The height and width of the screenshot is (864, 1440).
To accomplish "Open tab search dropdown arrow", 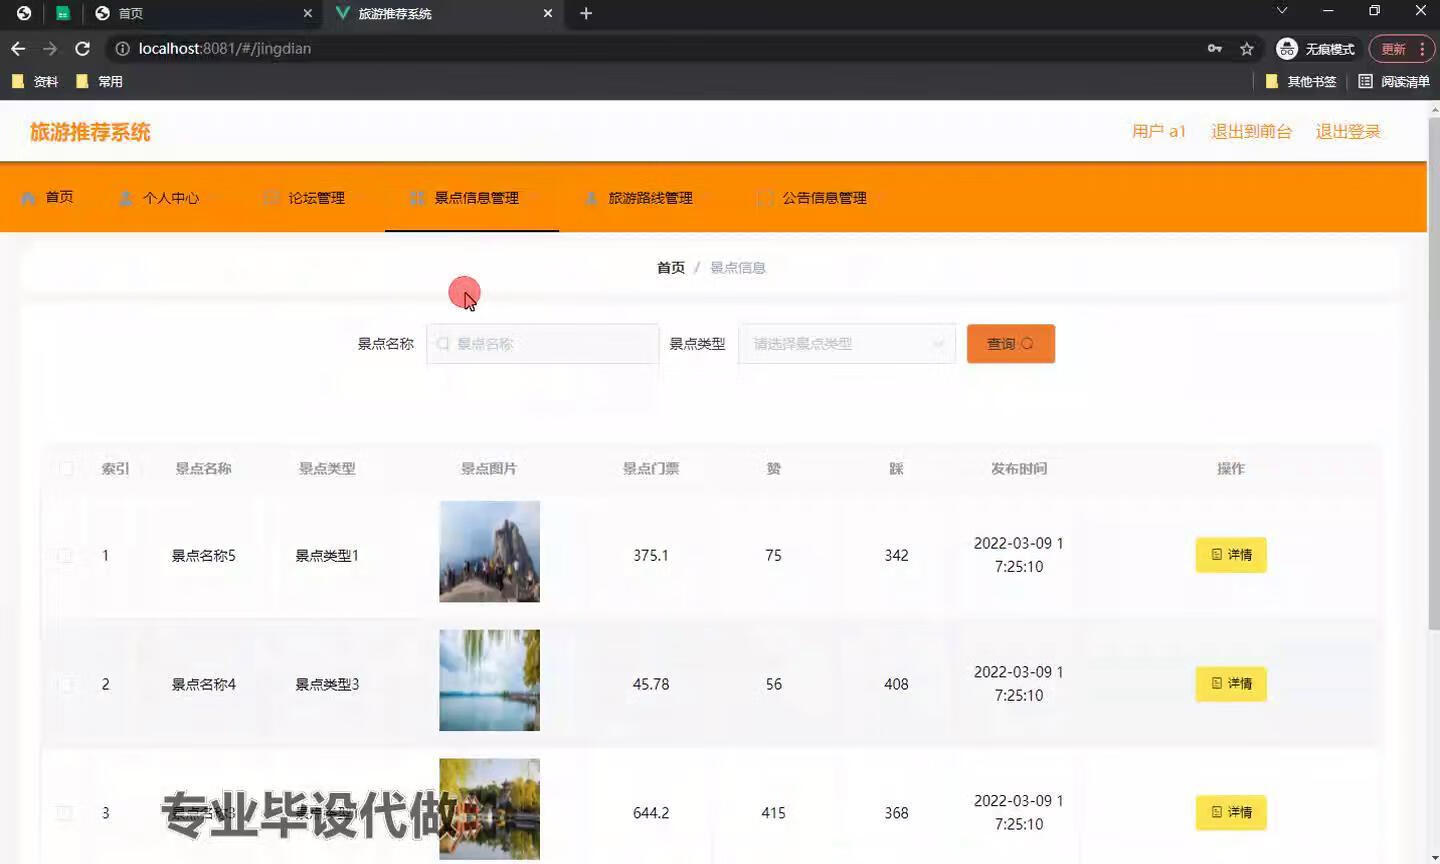I will [x=1282, y=11].
